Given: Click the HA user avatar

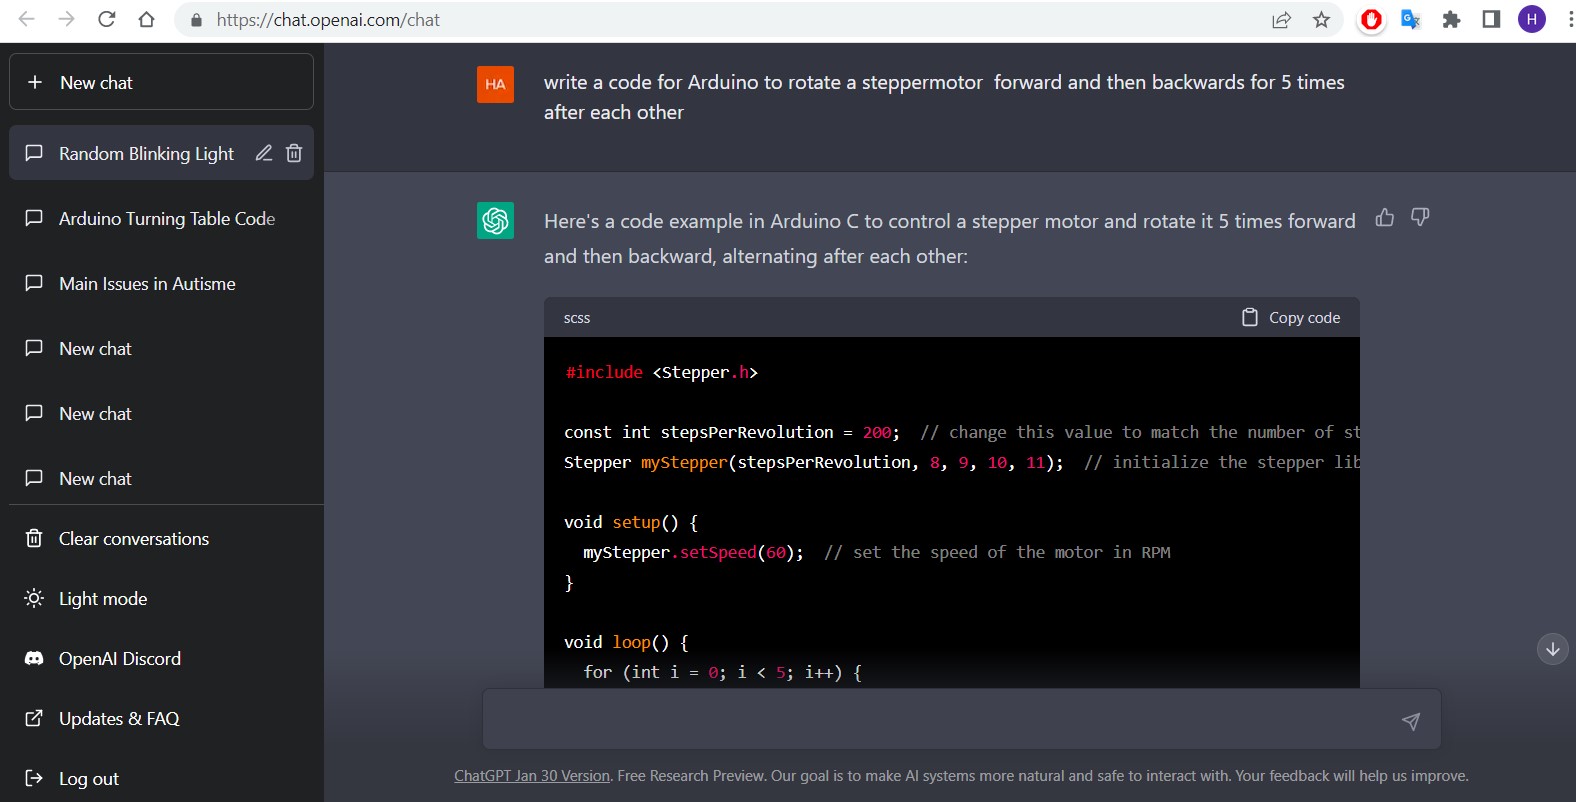Looking at the screenshot, I should [x=495, y=84].
